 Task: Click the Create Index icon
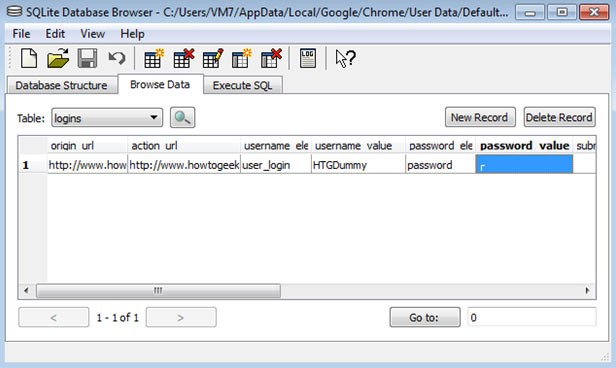[242, 59]
